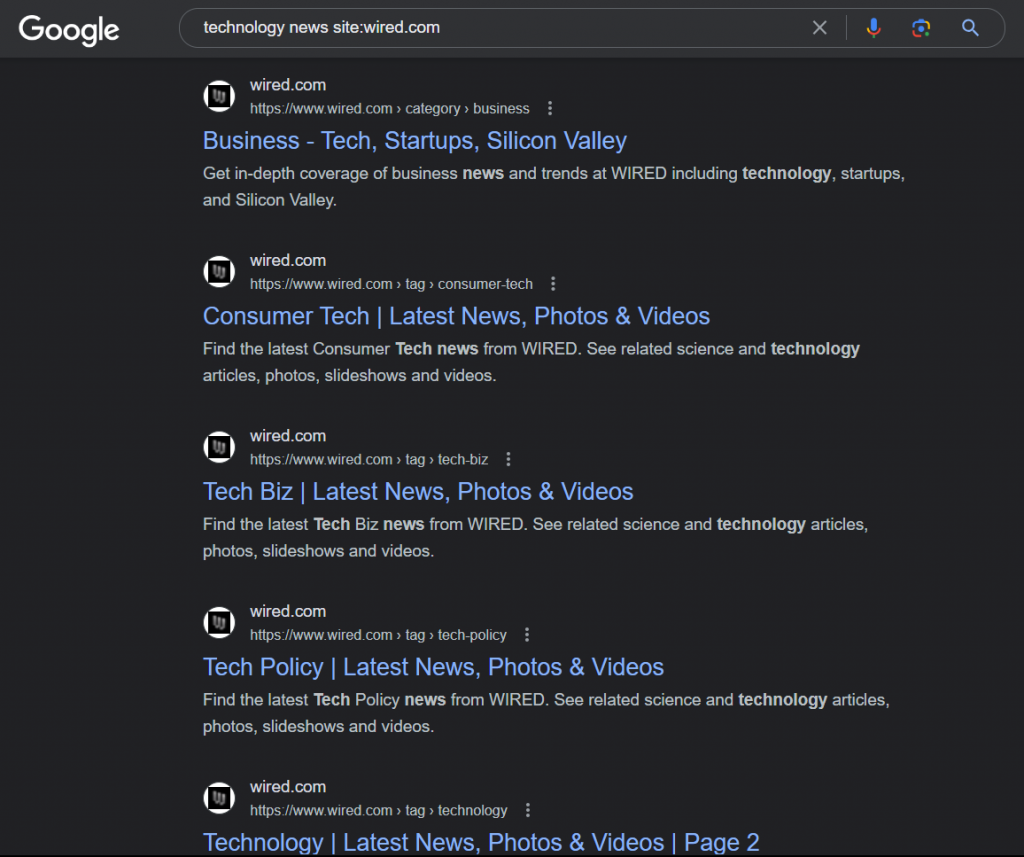Open the Wired favicon of tag technology result
The height and width of the screenshot is (857, 1024).
pyautogui.click(x=219, y=798)
